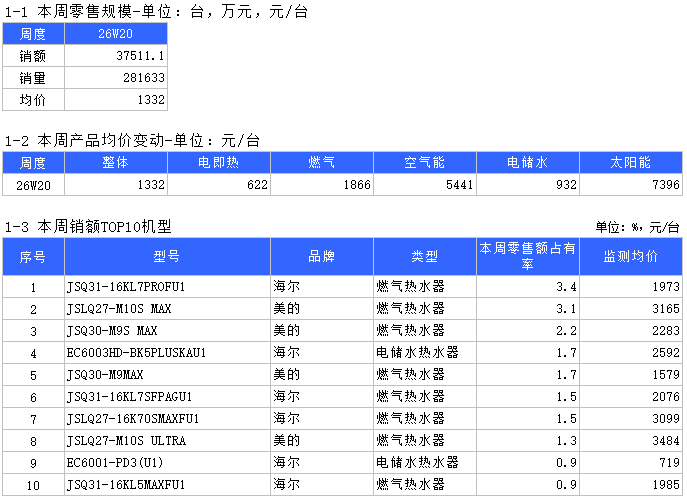Click the monitored price 2283
Screen dimensions: 687x500
[666, 330]
